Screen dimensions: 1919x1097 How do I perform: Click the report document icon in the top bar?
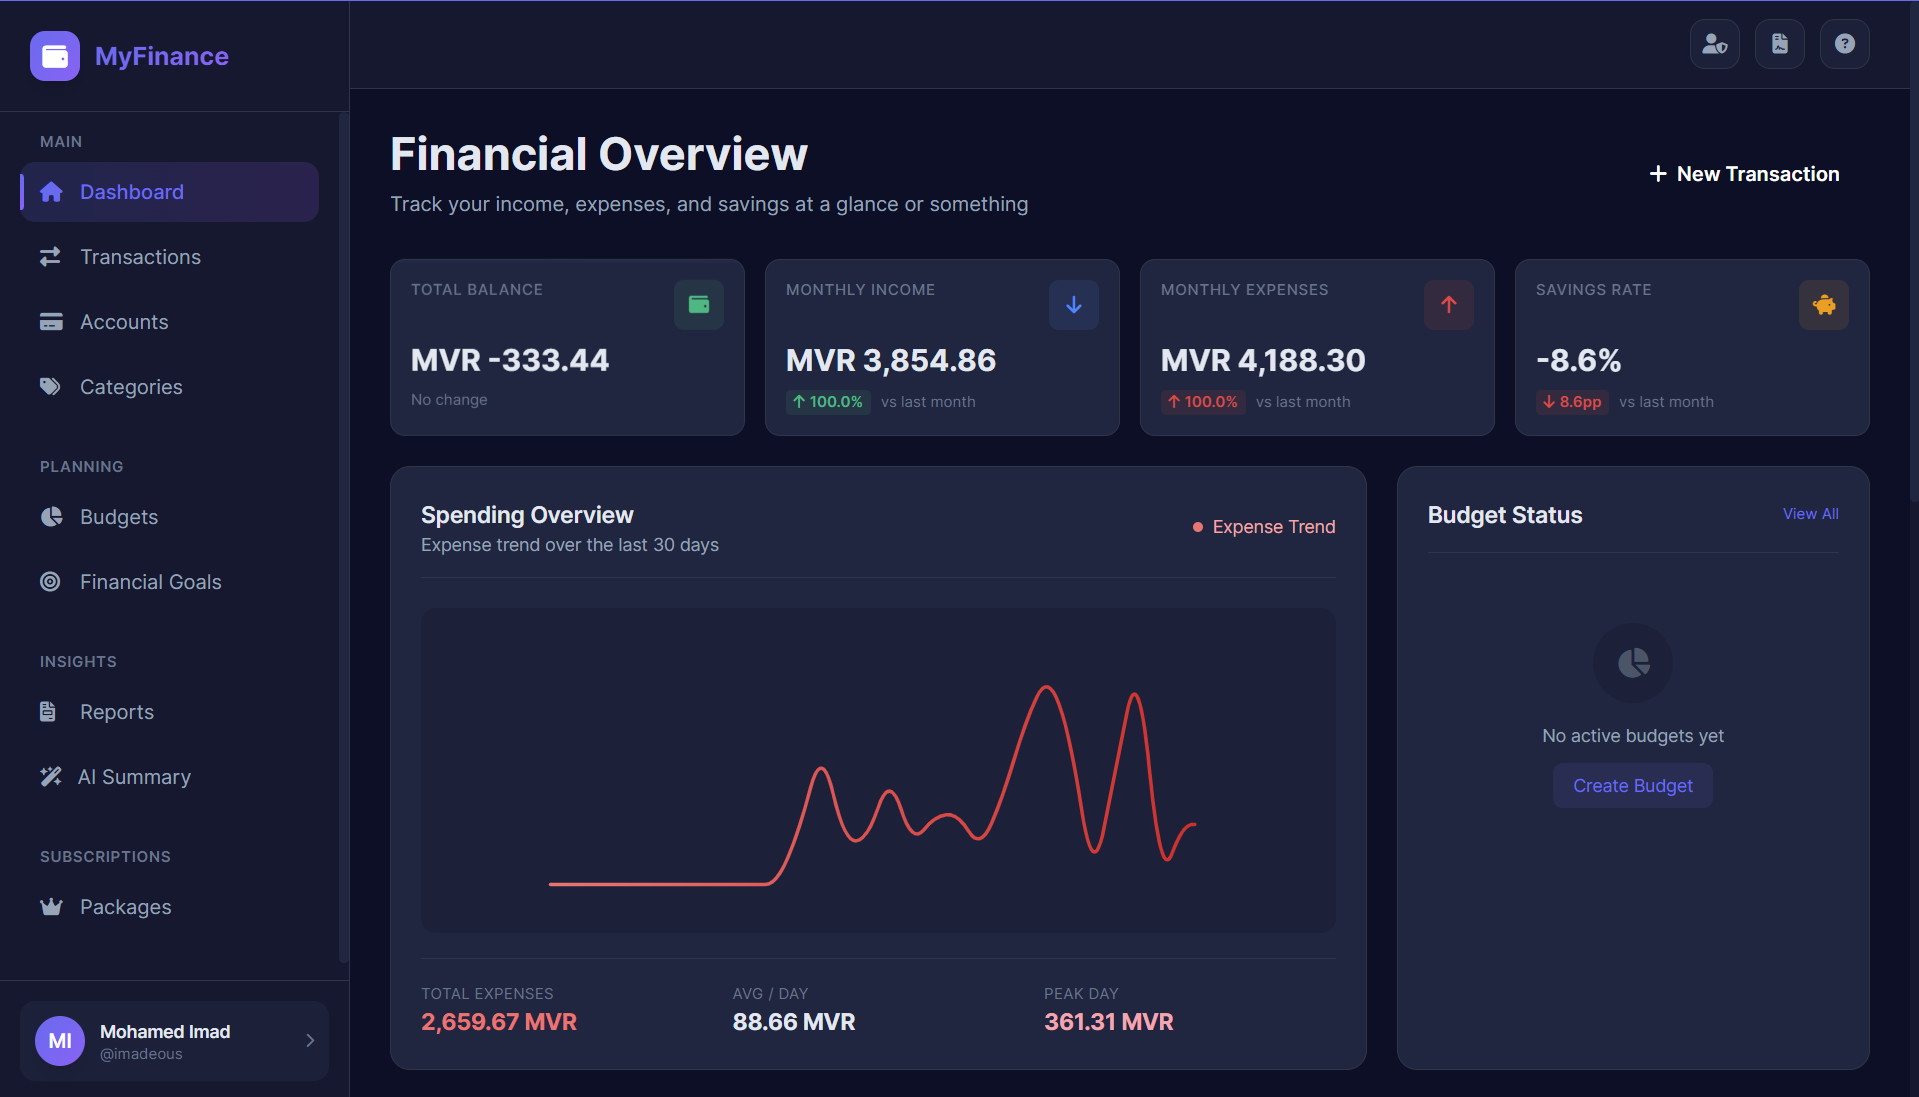1779,44
